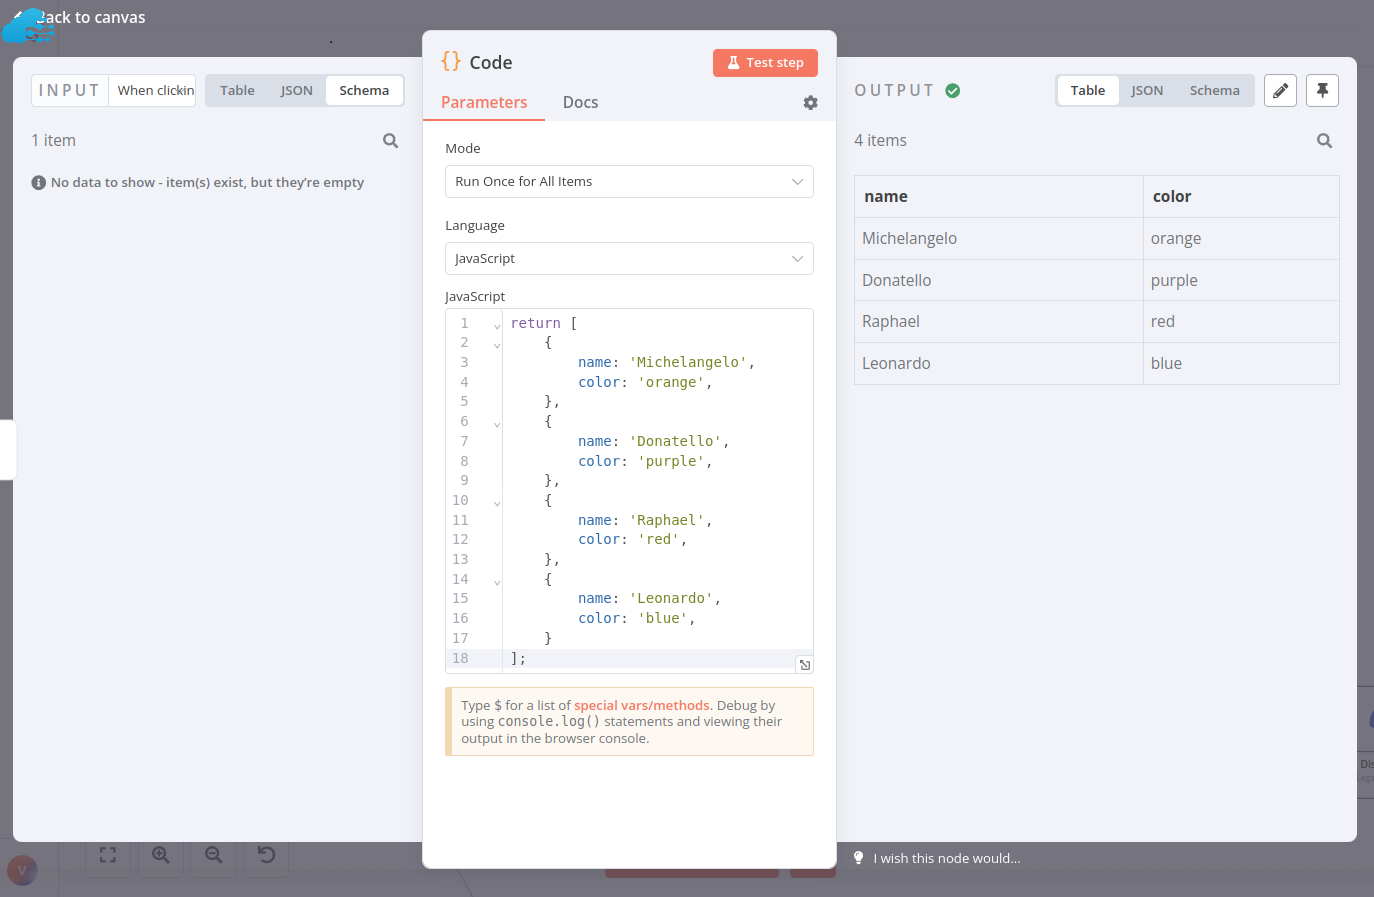Image resolution: width=1374 pixels, height=897 pixels.
Task: Click zoom out magnifier on canvas
Action: 213,855
